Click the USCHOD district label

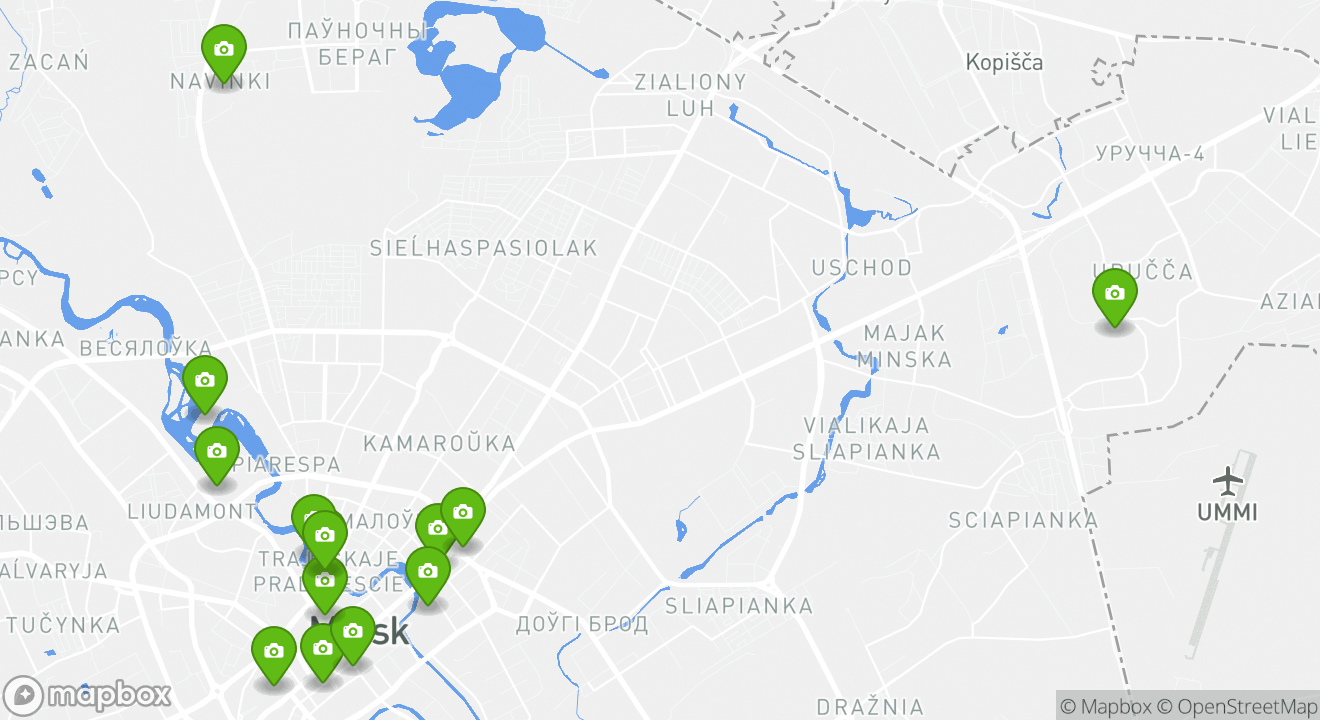tap(862, 268)
